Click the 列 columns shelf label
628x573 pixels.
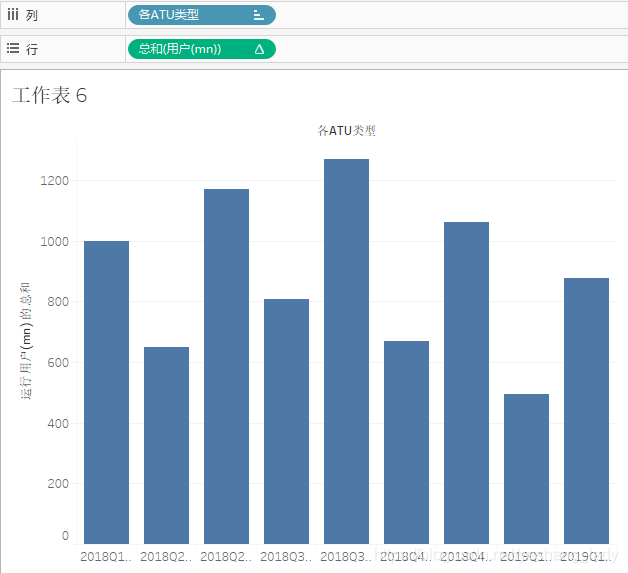(x=32, y=16)
